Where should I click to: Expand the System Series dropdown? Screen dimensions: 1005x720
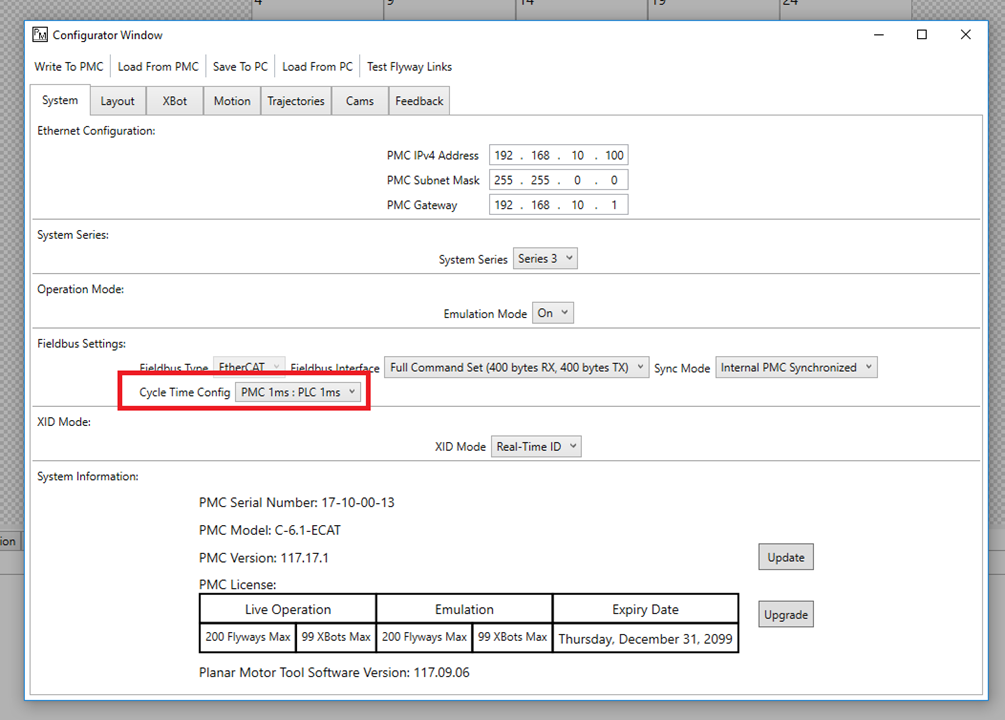pyautogui.click(x=545, y=259)
